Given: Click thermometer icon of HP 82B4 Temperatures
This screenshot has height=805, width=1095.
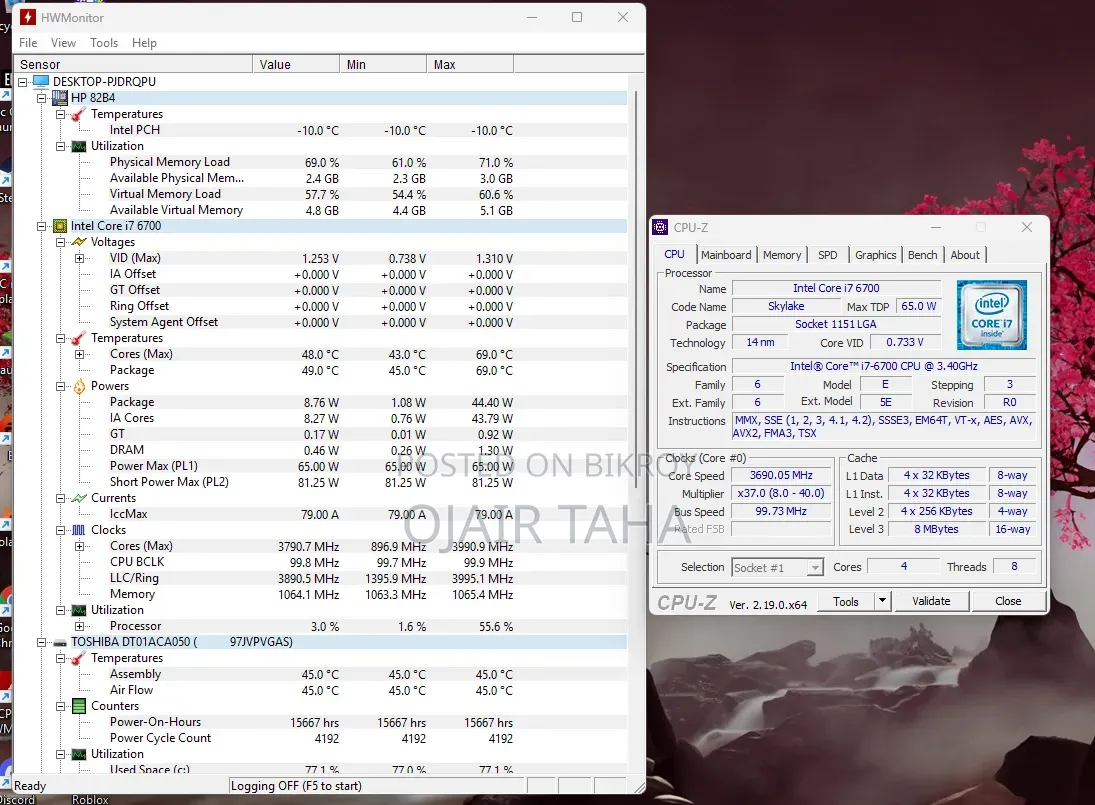Looking at the screenshot, I should 80,114.
